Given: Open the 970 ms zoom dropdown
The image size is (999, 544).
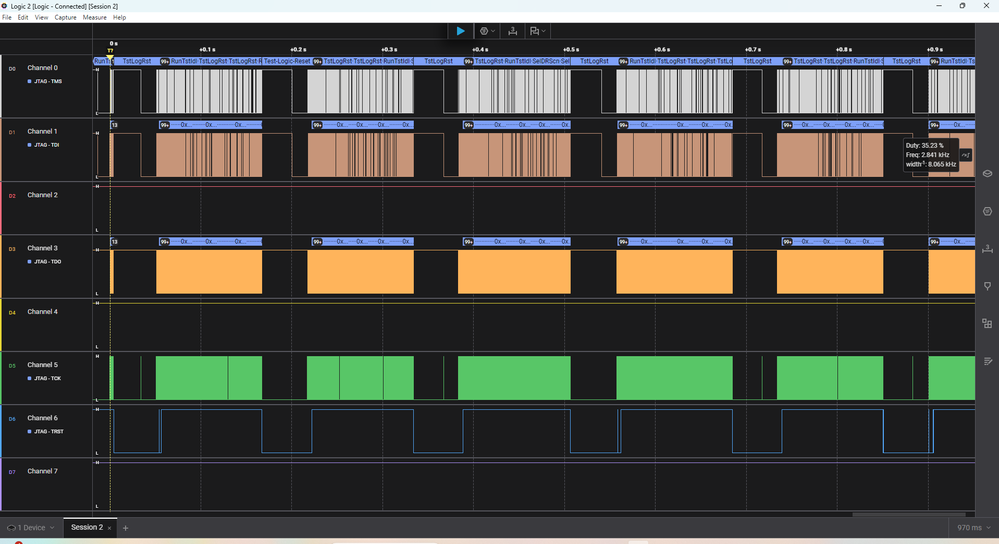Looking at the screenshot, I should pyautogui.click(x=974, y=527).
